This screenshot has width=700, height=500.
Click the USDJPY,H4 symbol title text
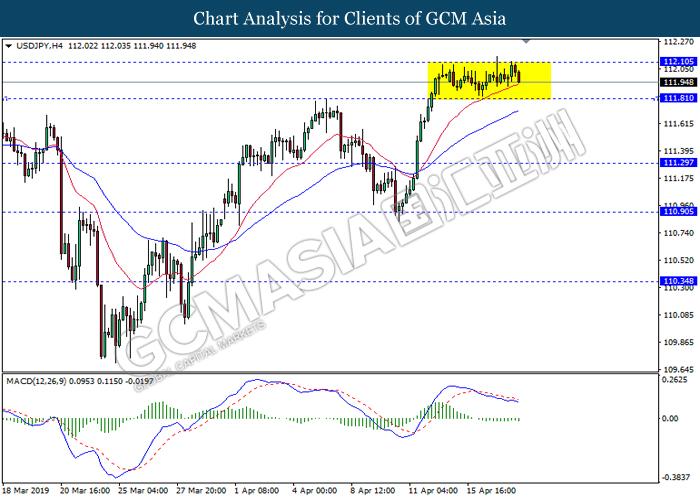(x=39, y=46)
